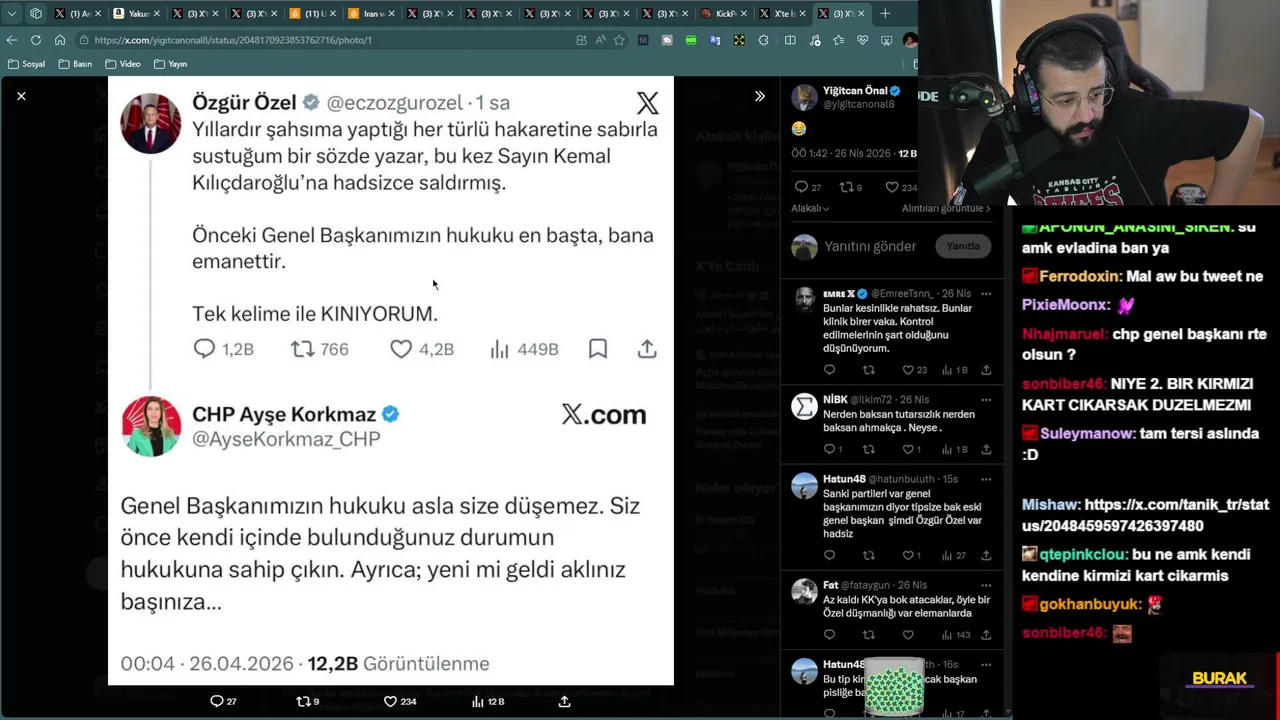Open the more menu on EMRE's reply
The height and width of the screenshot is (720, 1280).
coord(986,294)
